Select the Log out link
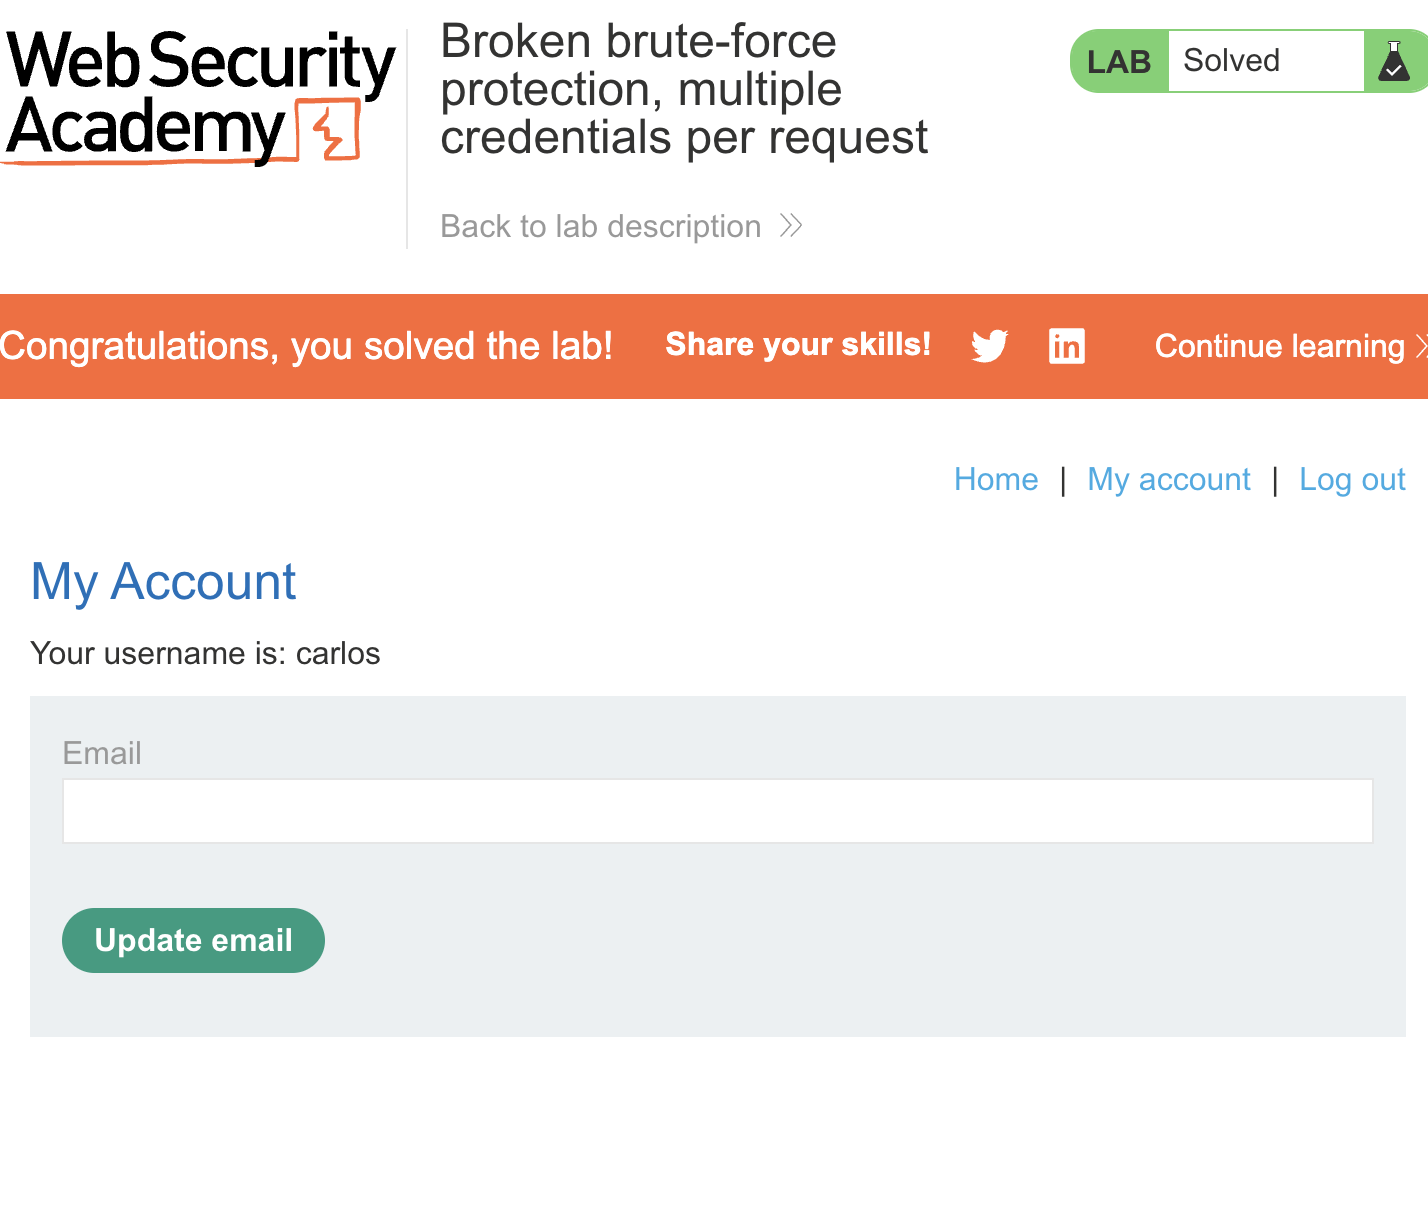The width and height of the screenshot is (1428, 1216). coord(1352,479)
